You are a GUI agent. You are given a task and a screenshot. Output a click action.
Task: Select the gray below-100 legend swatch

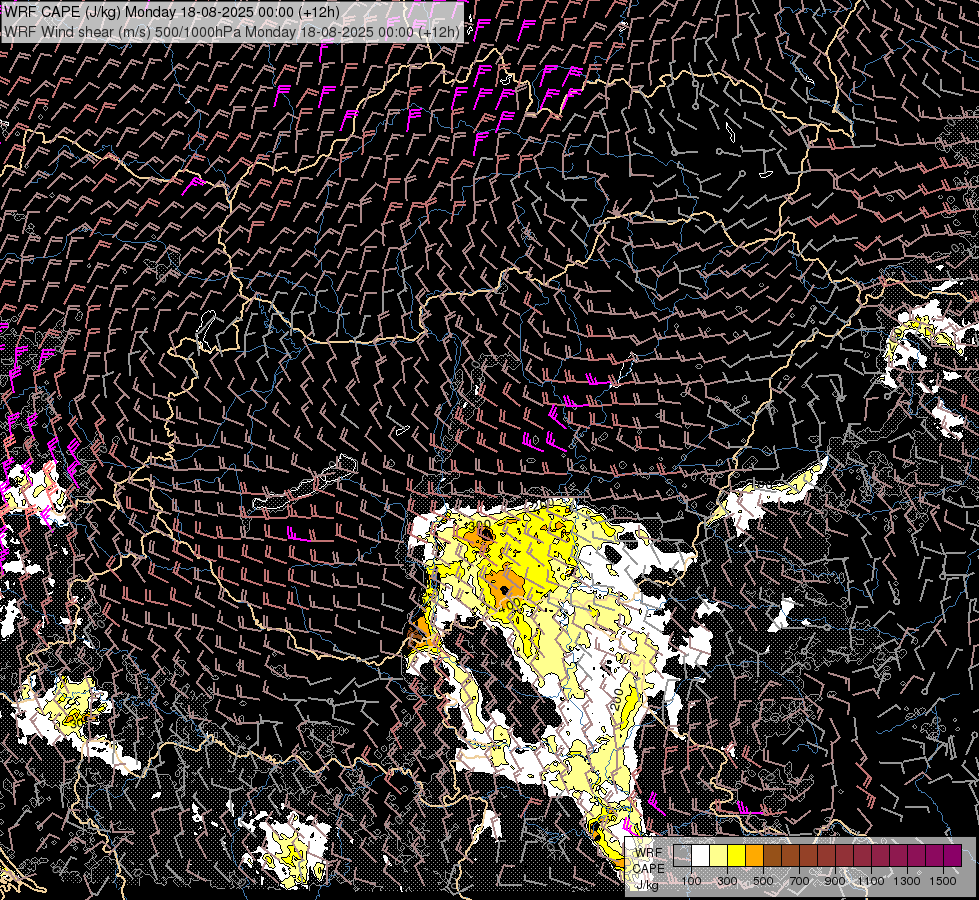(682, 855)
